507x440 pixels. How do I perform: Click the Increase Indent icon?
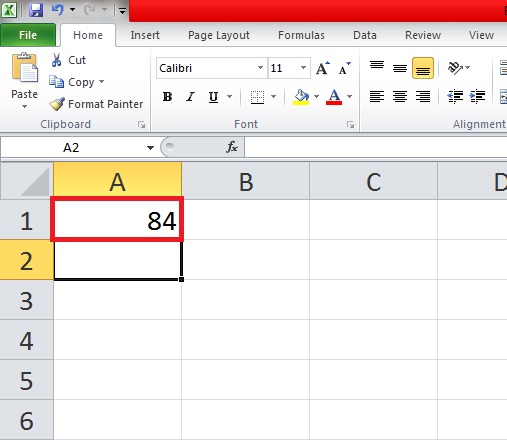point(477,97)
